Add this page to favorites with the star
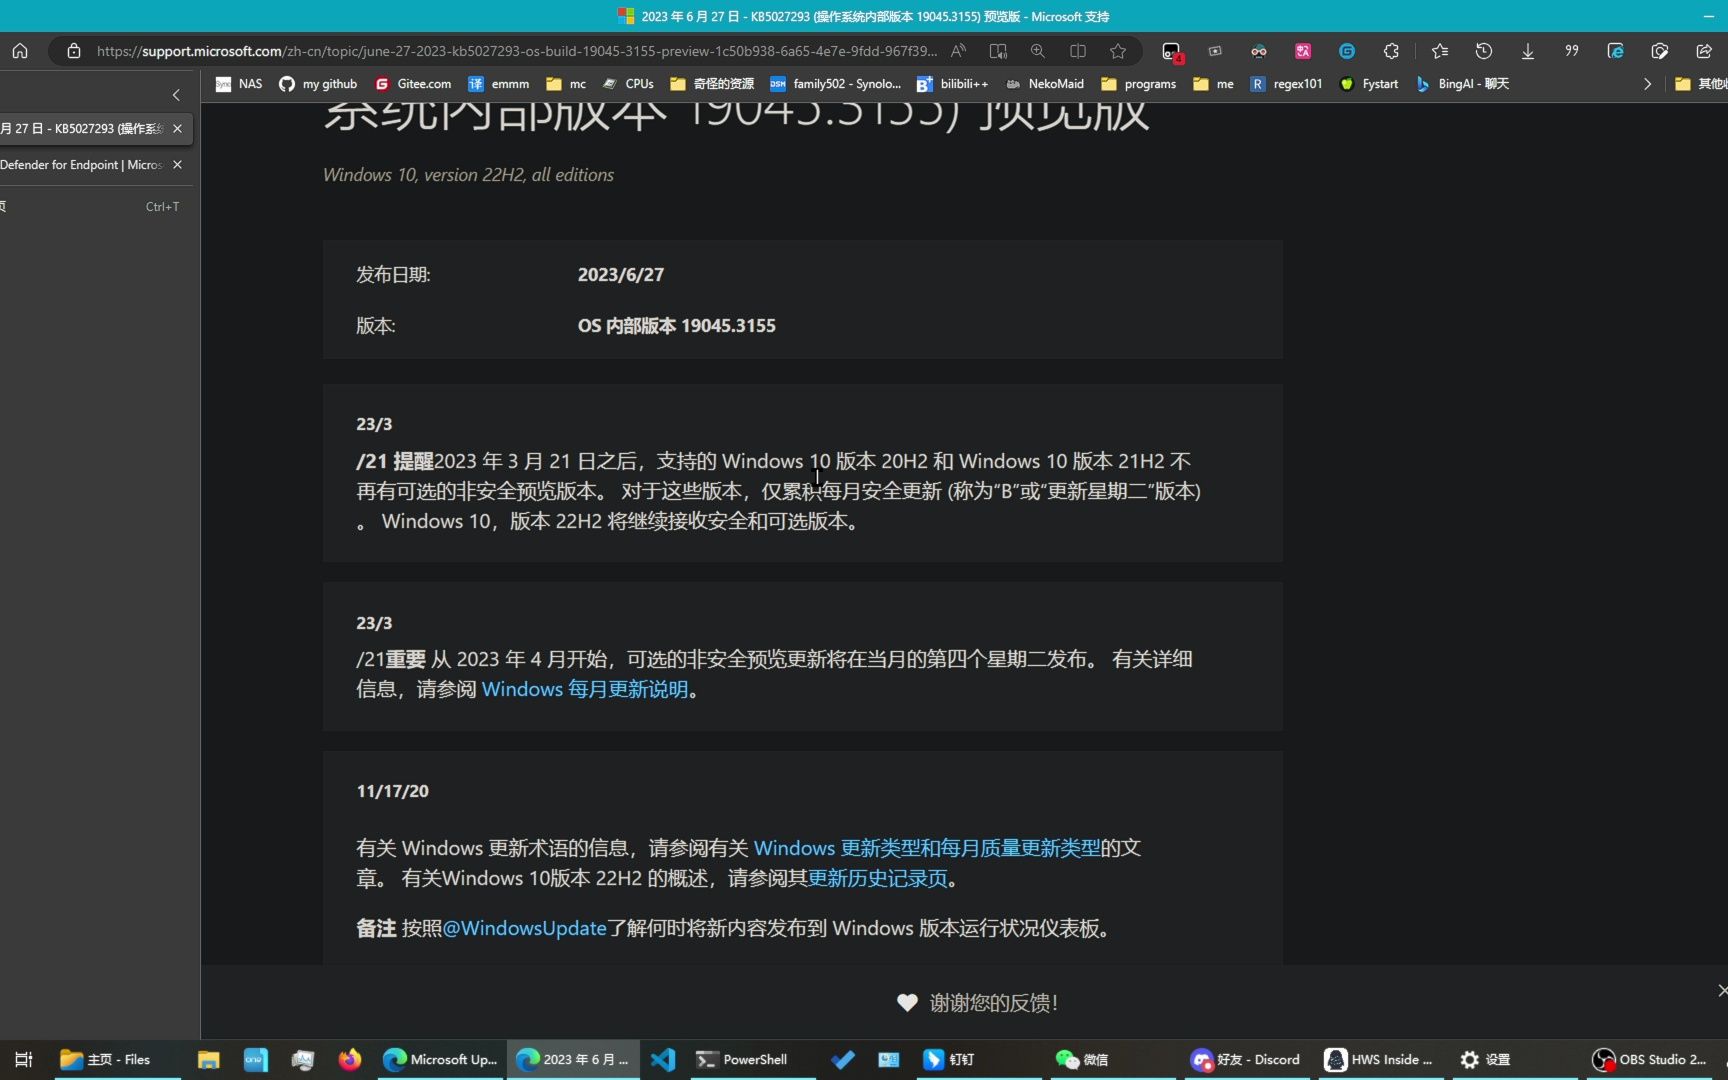This screenshot has height=1080, width=1728. pyautogui.click(x=1118, y=51)
